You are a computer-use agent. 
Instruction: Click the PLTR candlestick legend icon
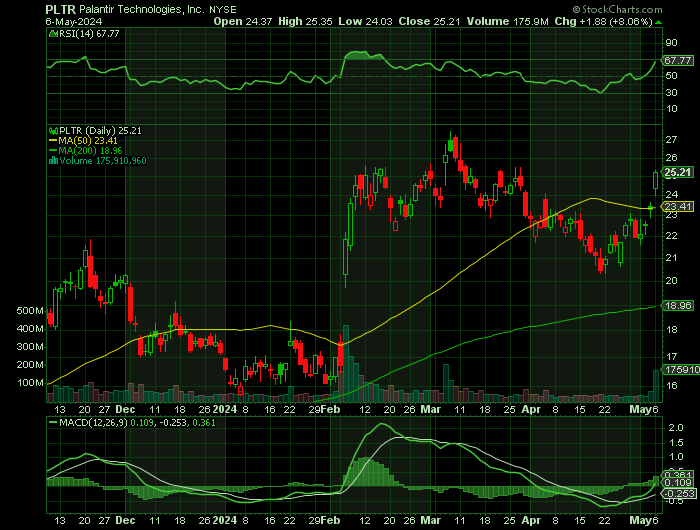click(53, 131)
